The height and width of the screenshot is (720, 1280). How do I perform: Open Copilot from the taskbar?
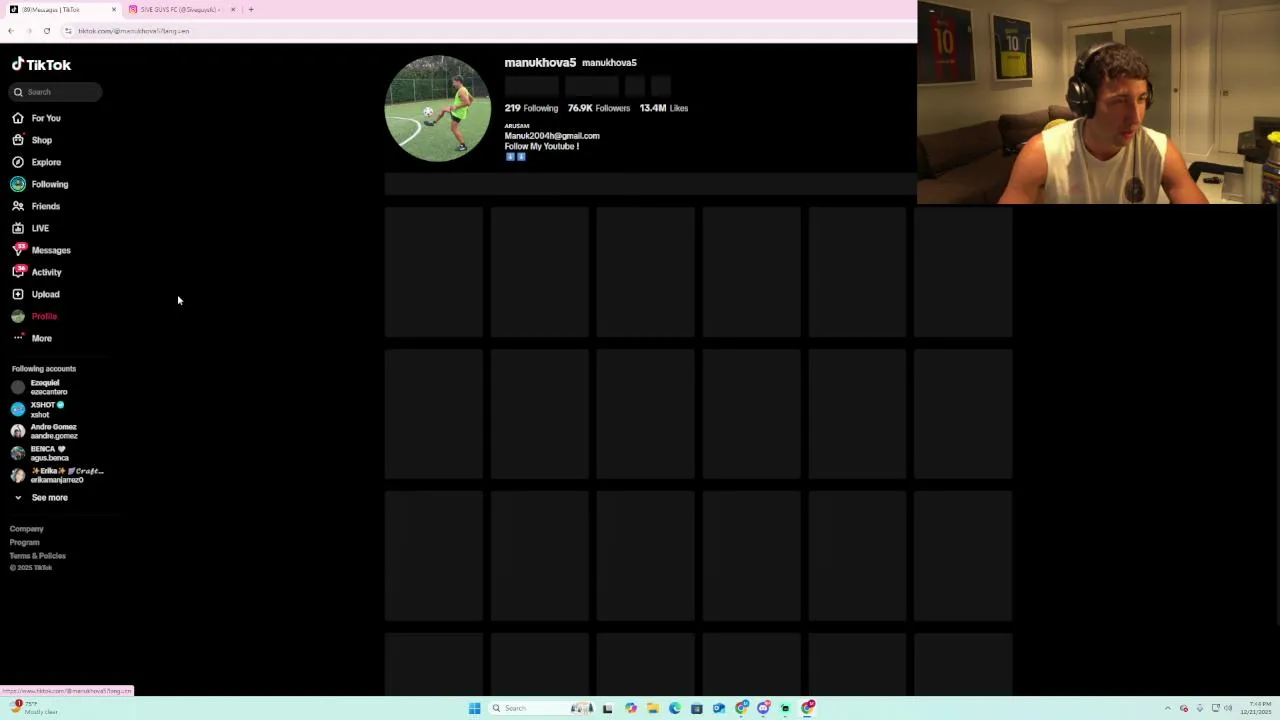tap(631, 708)
